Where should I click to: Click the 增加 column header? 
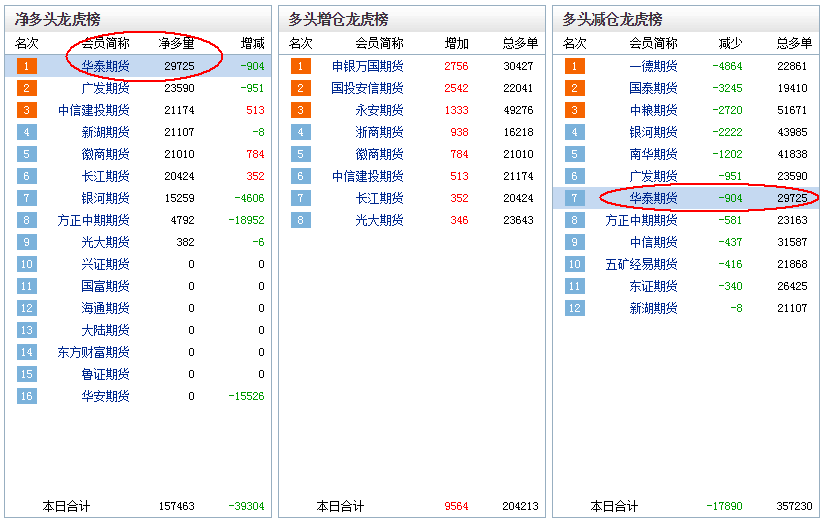457,43
